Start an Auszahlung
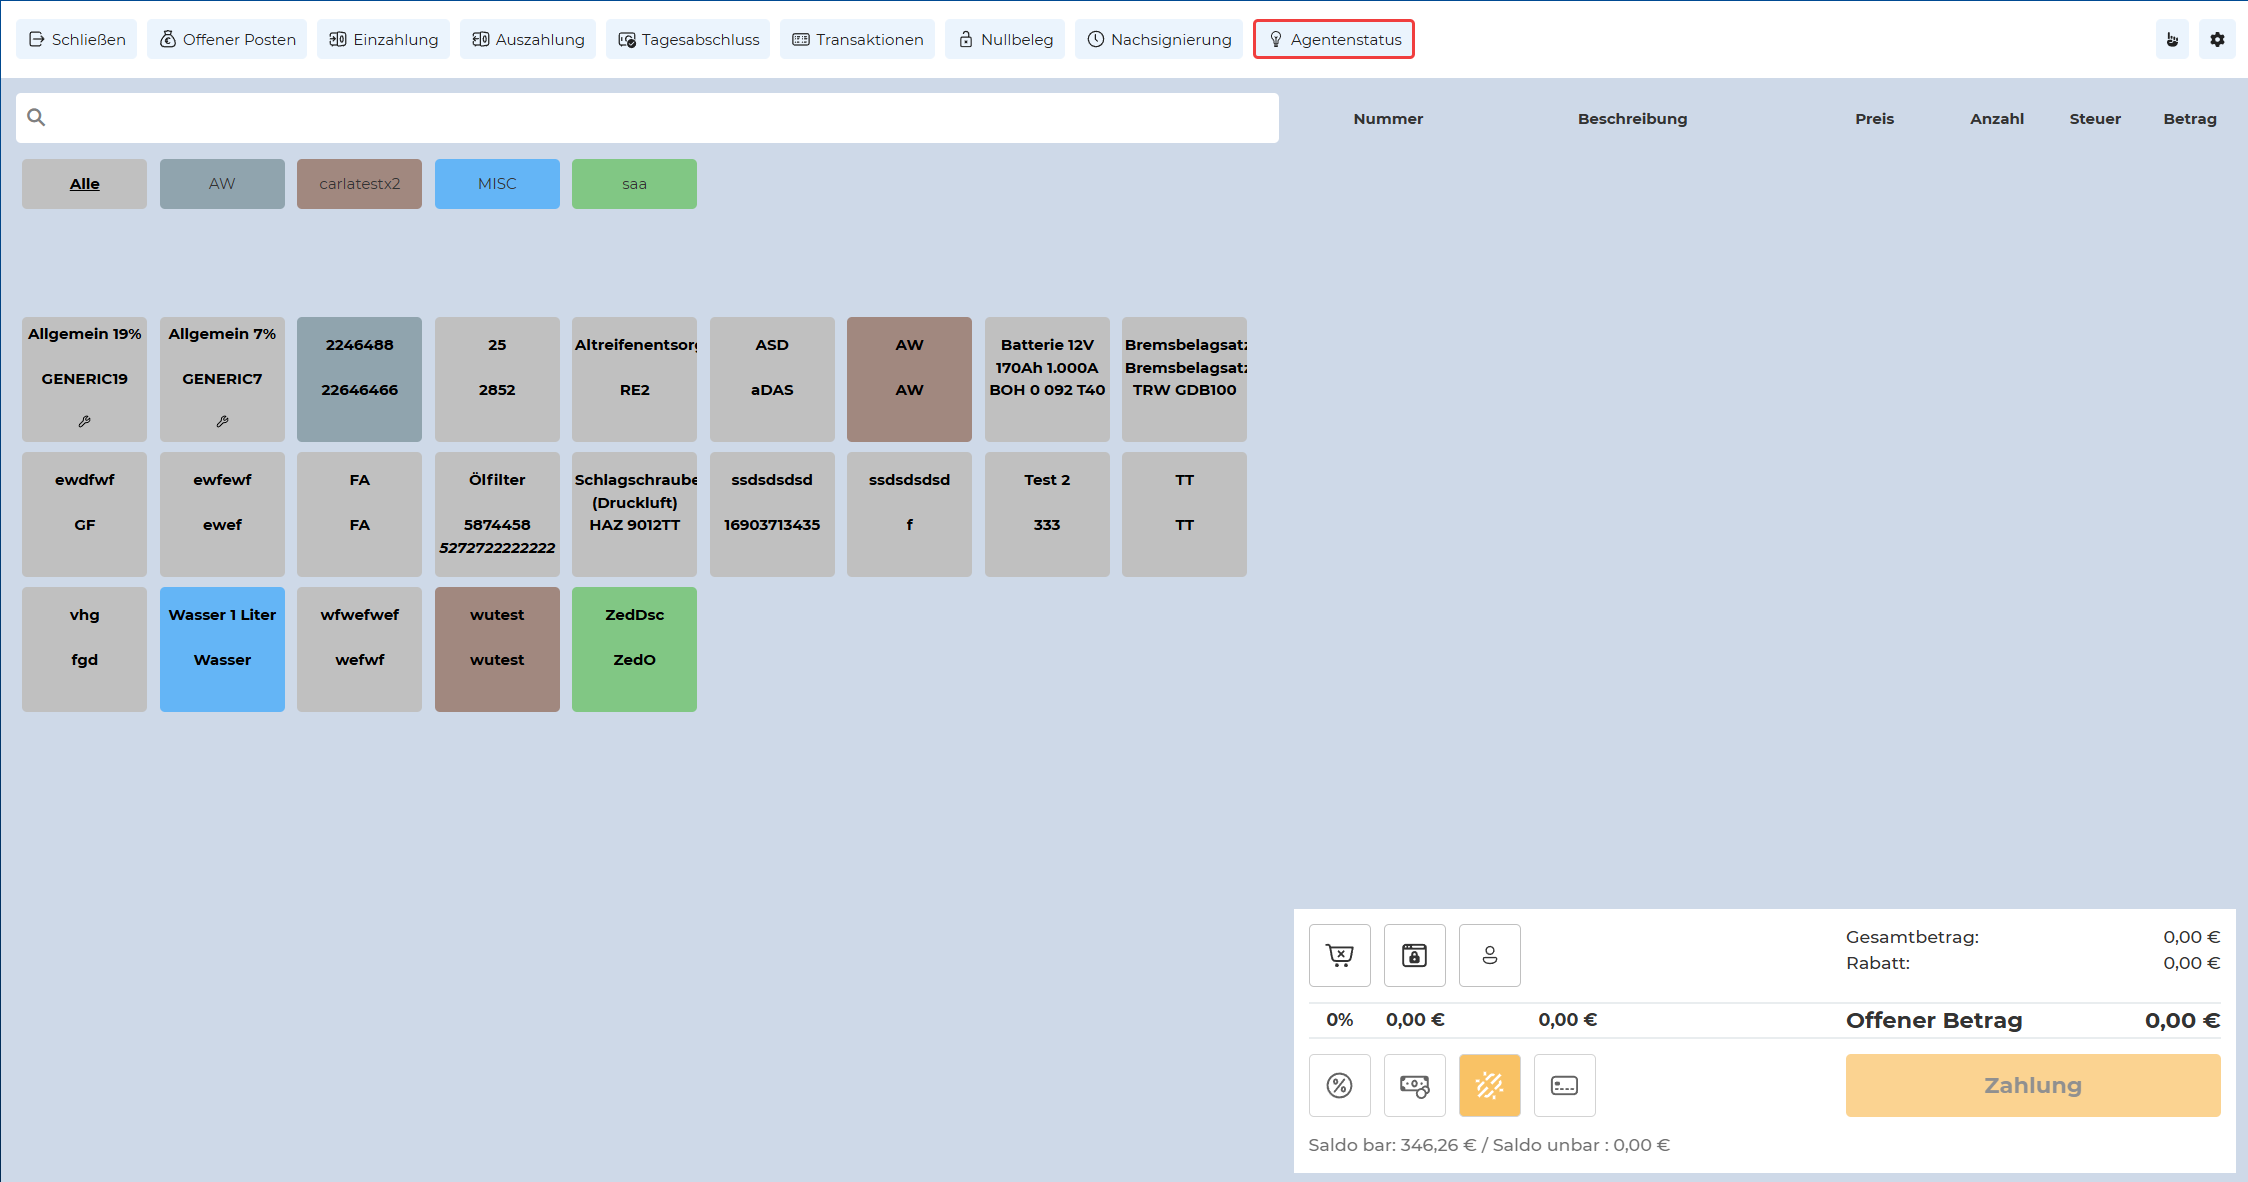The width and height of the screenshot is (2248, 1182). pos(528,39)
